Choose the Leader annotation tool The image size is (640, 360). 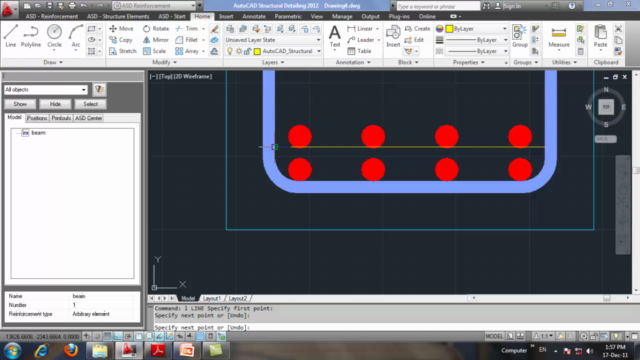tap(361, 40)
